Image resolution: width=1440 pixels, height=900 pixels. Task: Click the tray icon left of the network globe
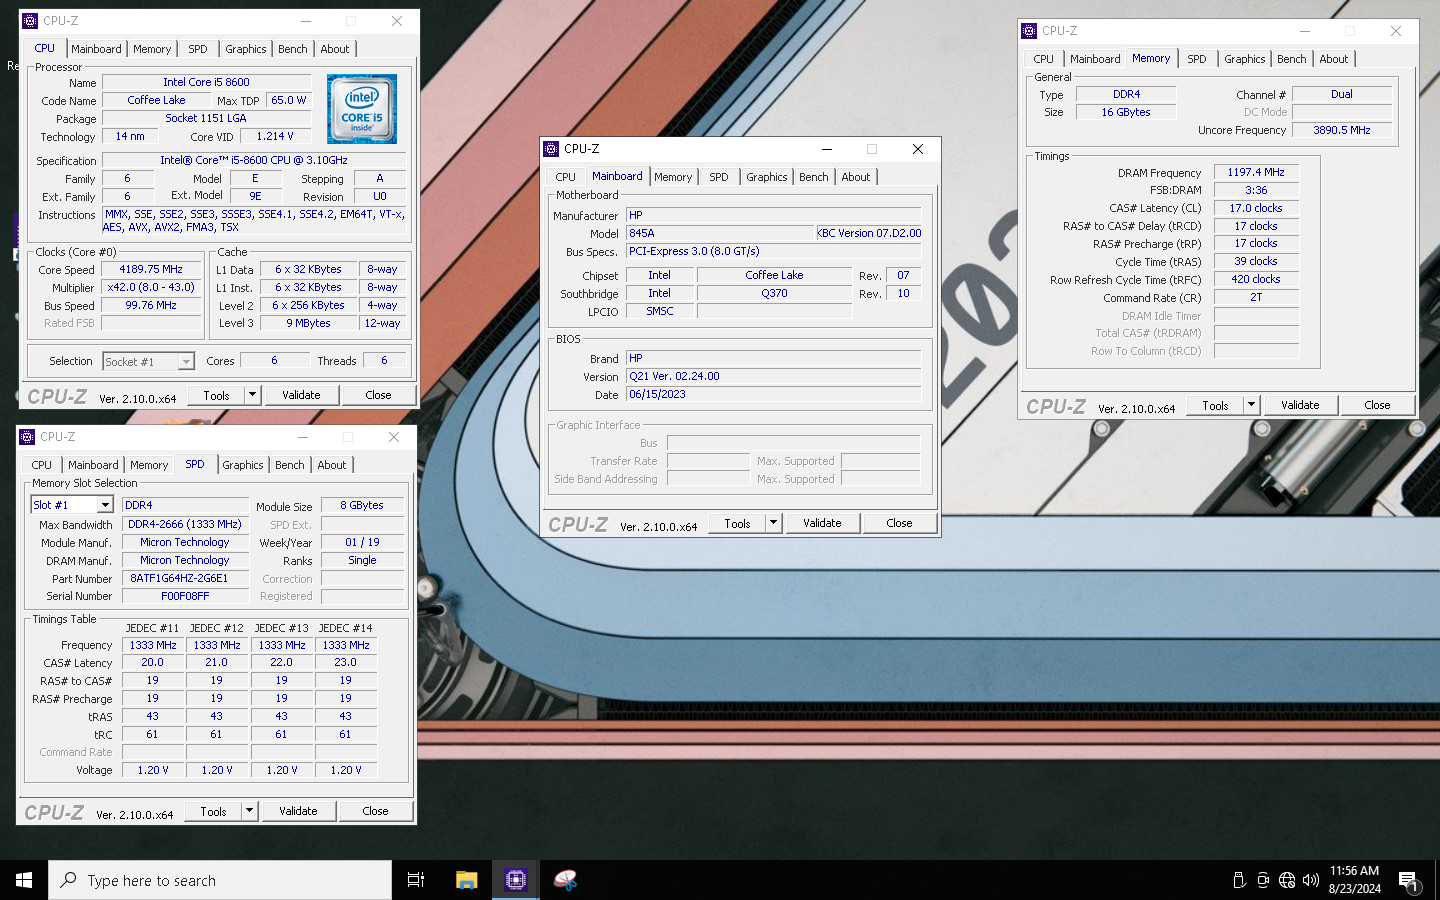coord(1263,880)
